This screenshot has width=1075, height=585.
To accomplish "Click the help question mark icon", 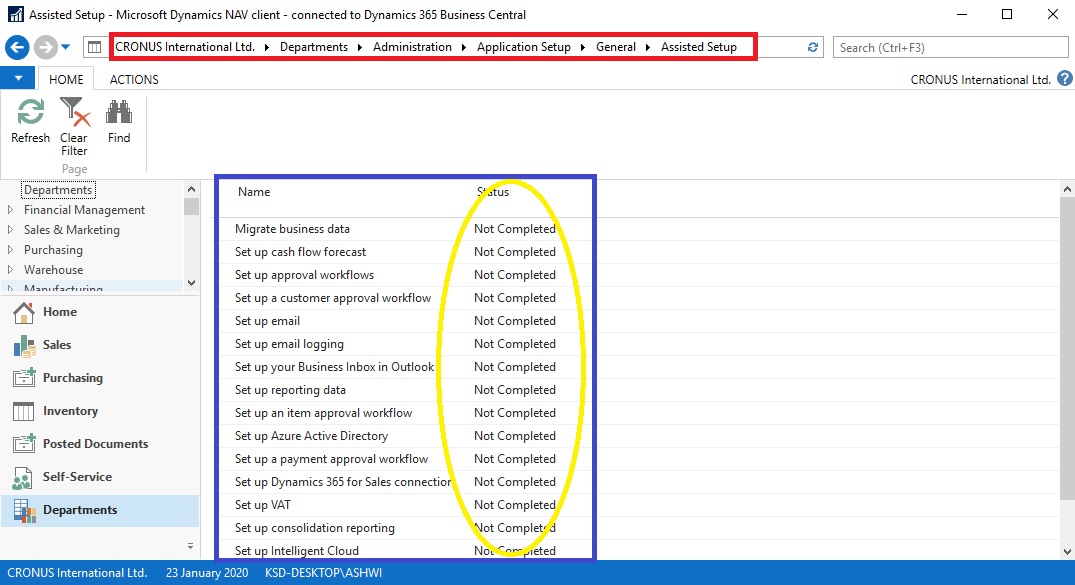I will pyautogui.click(x=1064, y=79).
